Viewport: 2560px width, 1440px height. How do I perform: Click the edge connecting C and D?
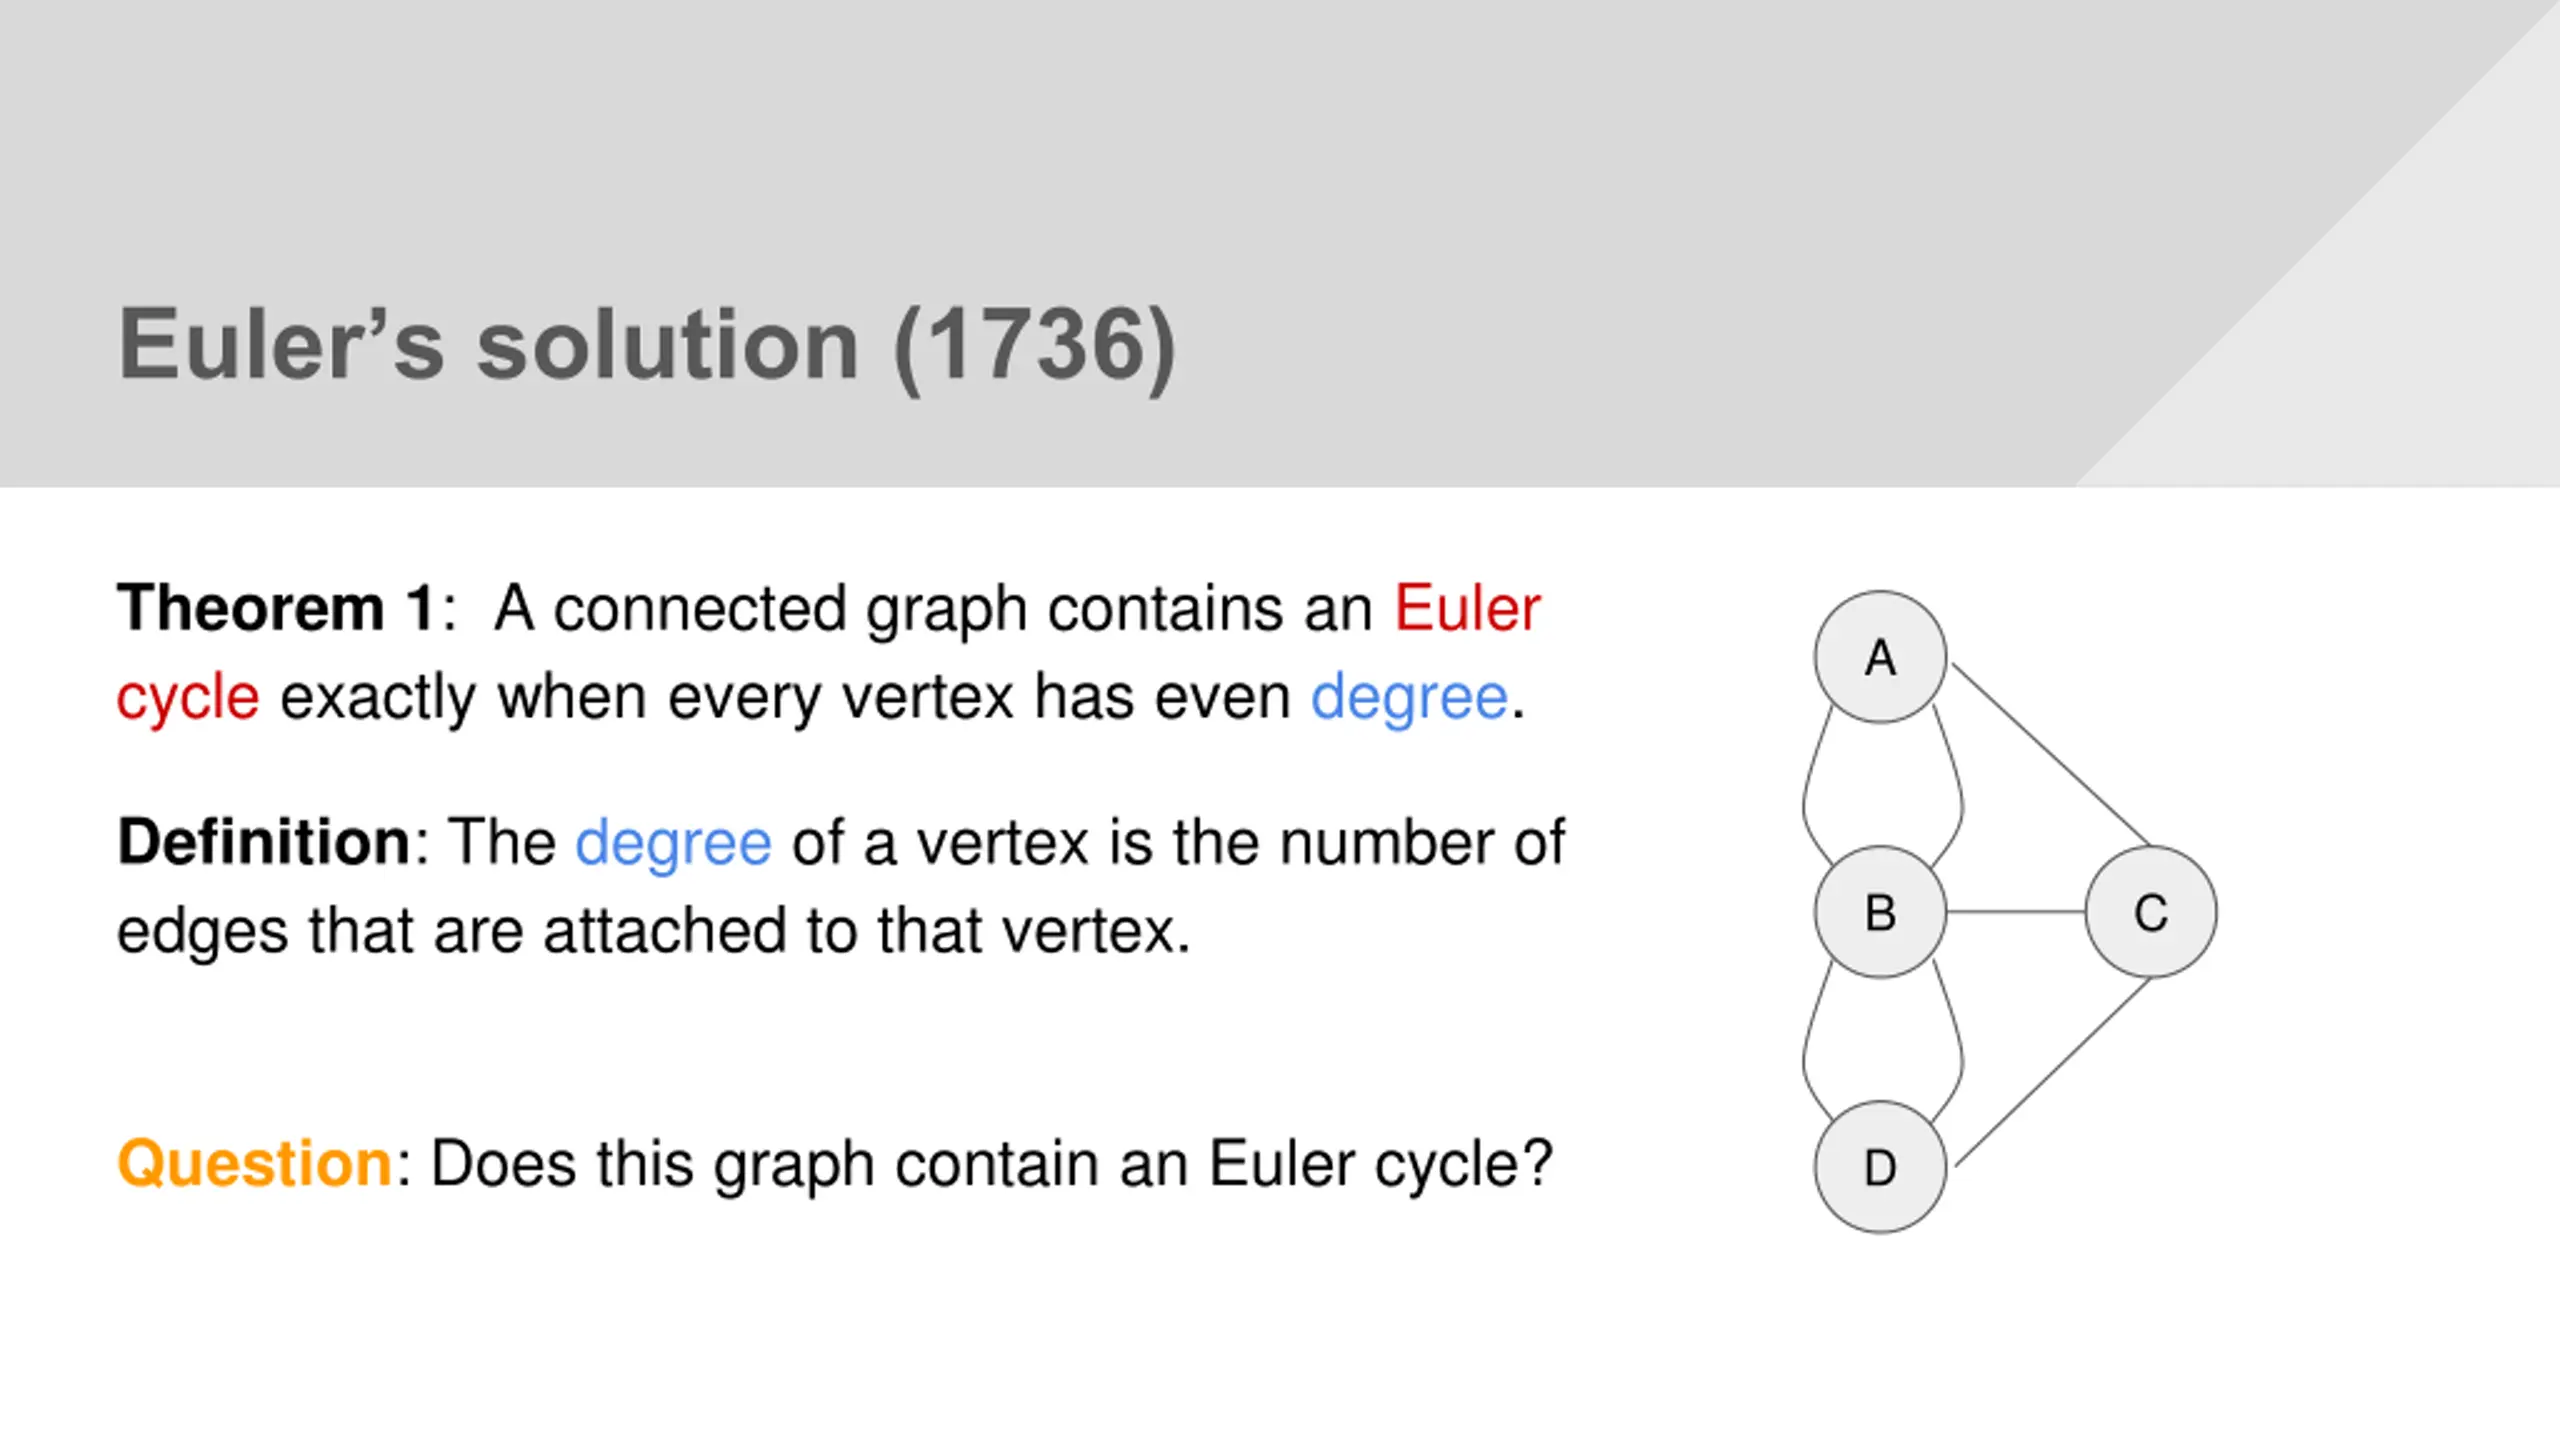point(2053,1072)
